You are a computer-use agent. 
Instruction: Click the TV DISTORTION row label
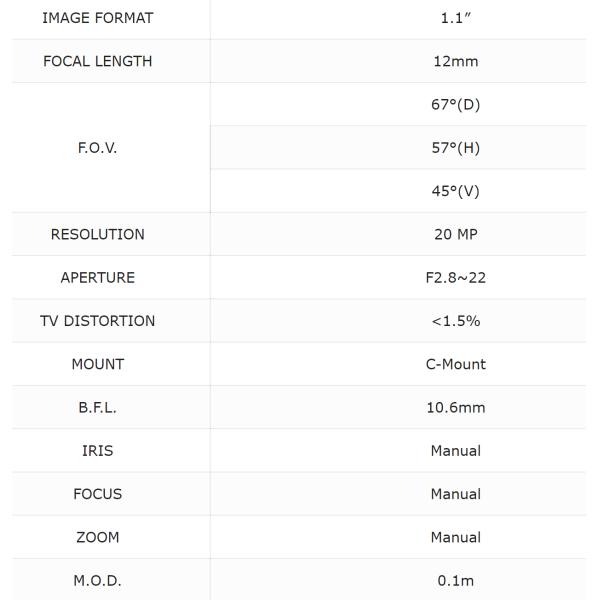[x=98, y=321]
